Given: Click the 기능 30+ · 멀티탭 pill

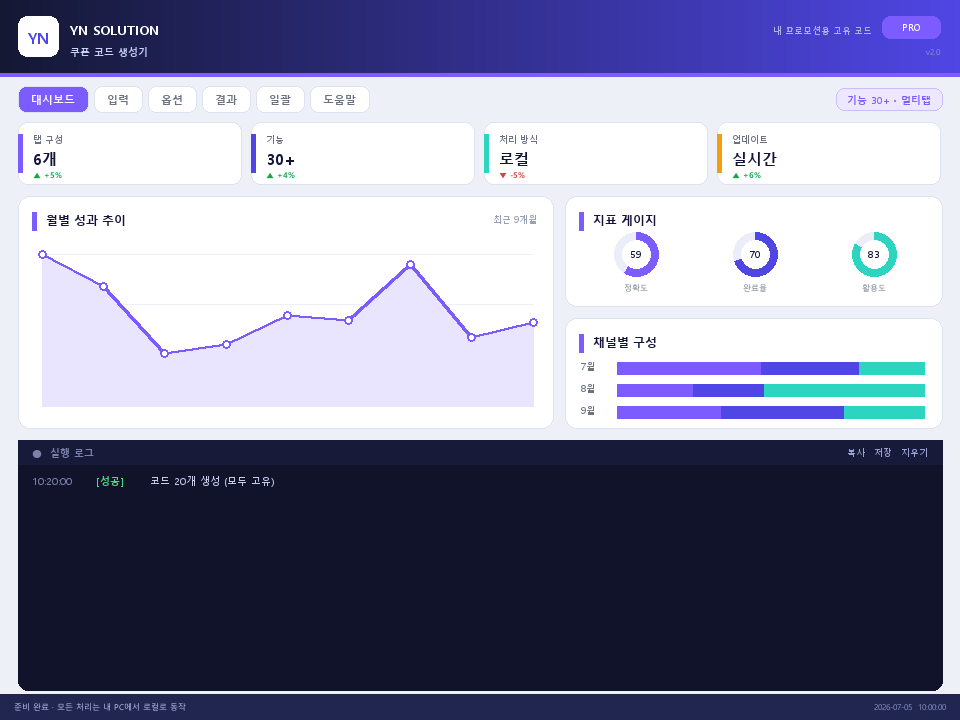Looking at the screenshot, I should click(x=889, y=100).
